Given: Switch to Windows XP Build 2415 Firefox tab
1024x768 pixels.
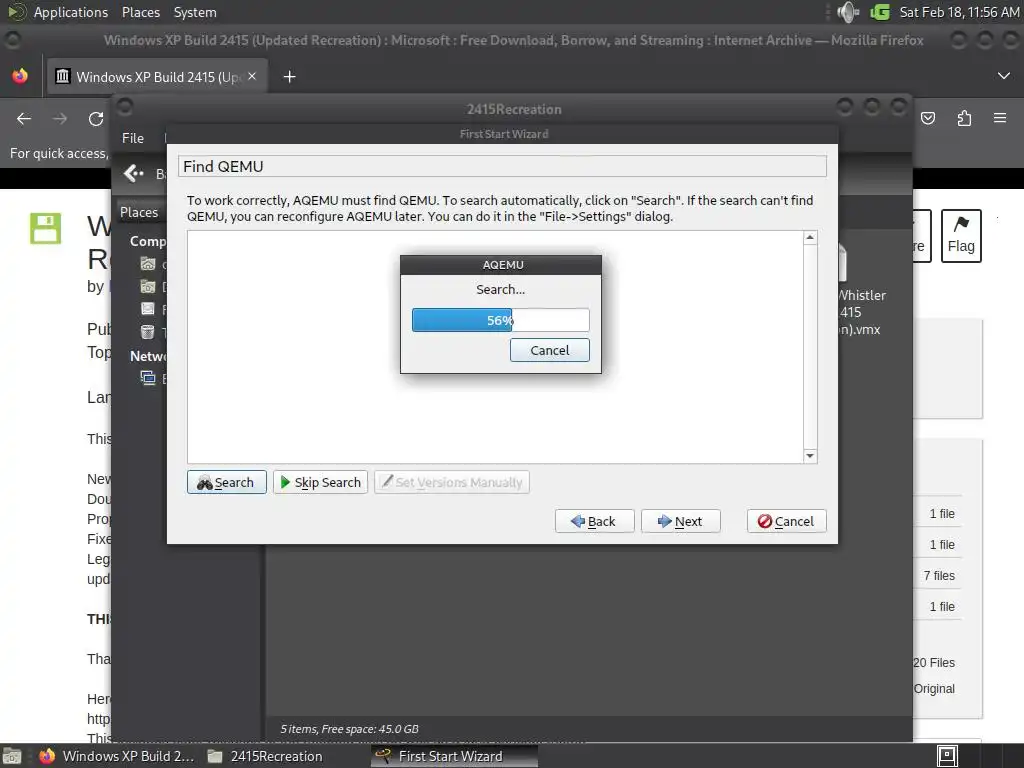Looking at the screenshot, I should [x=157, y=77].
